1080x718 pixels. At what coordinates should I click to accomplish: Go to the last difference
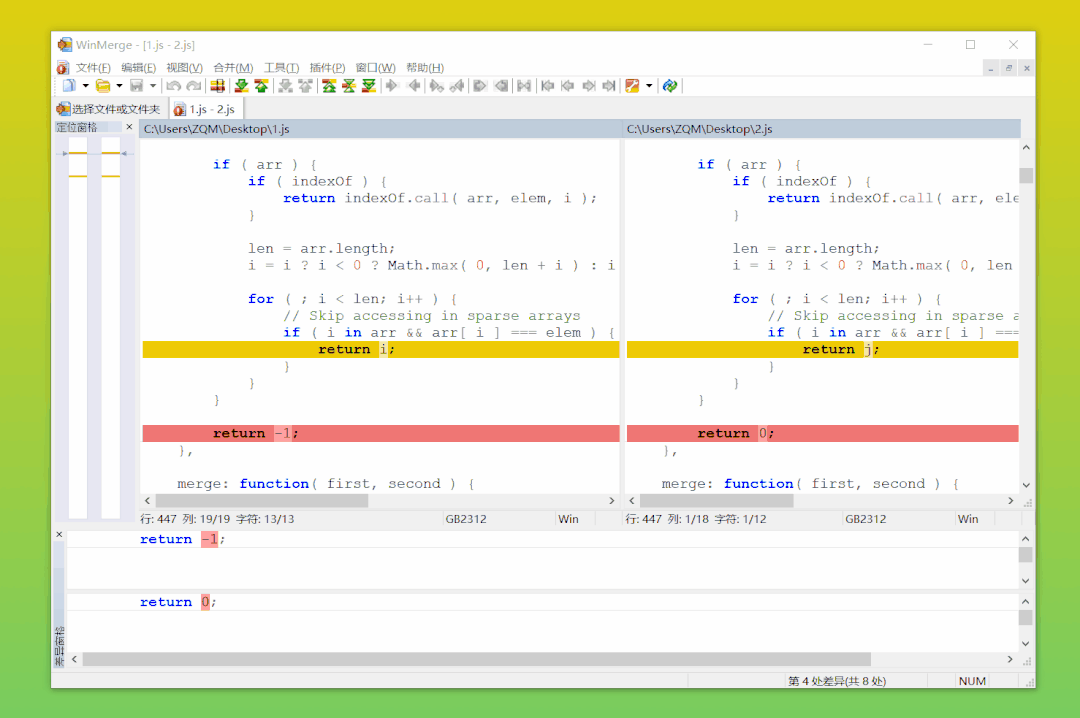tap(369, 85)
